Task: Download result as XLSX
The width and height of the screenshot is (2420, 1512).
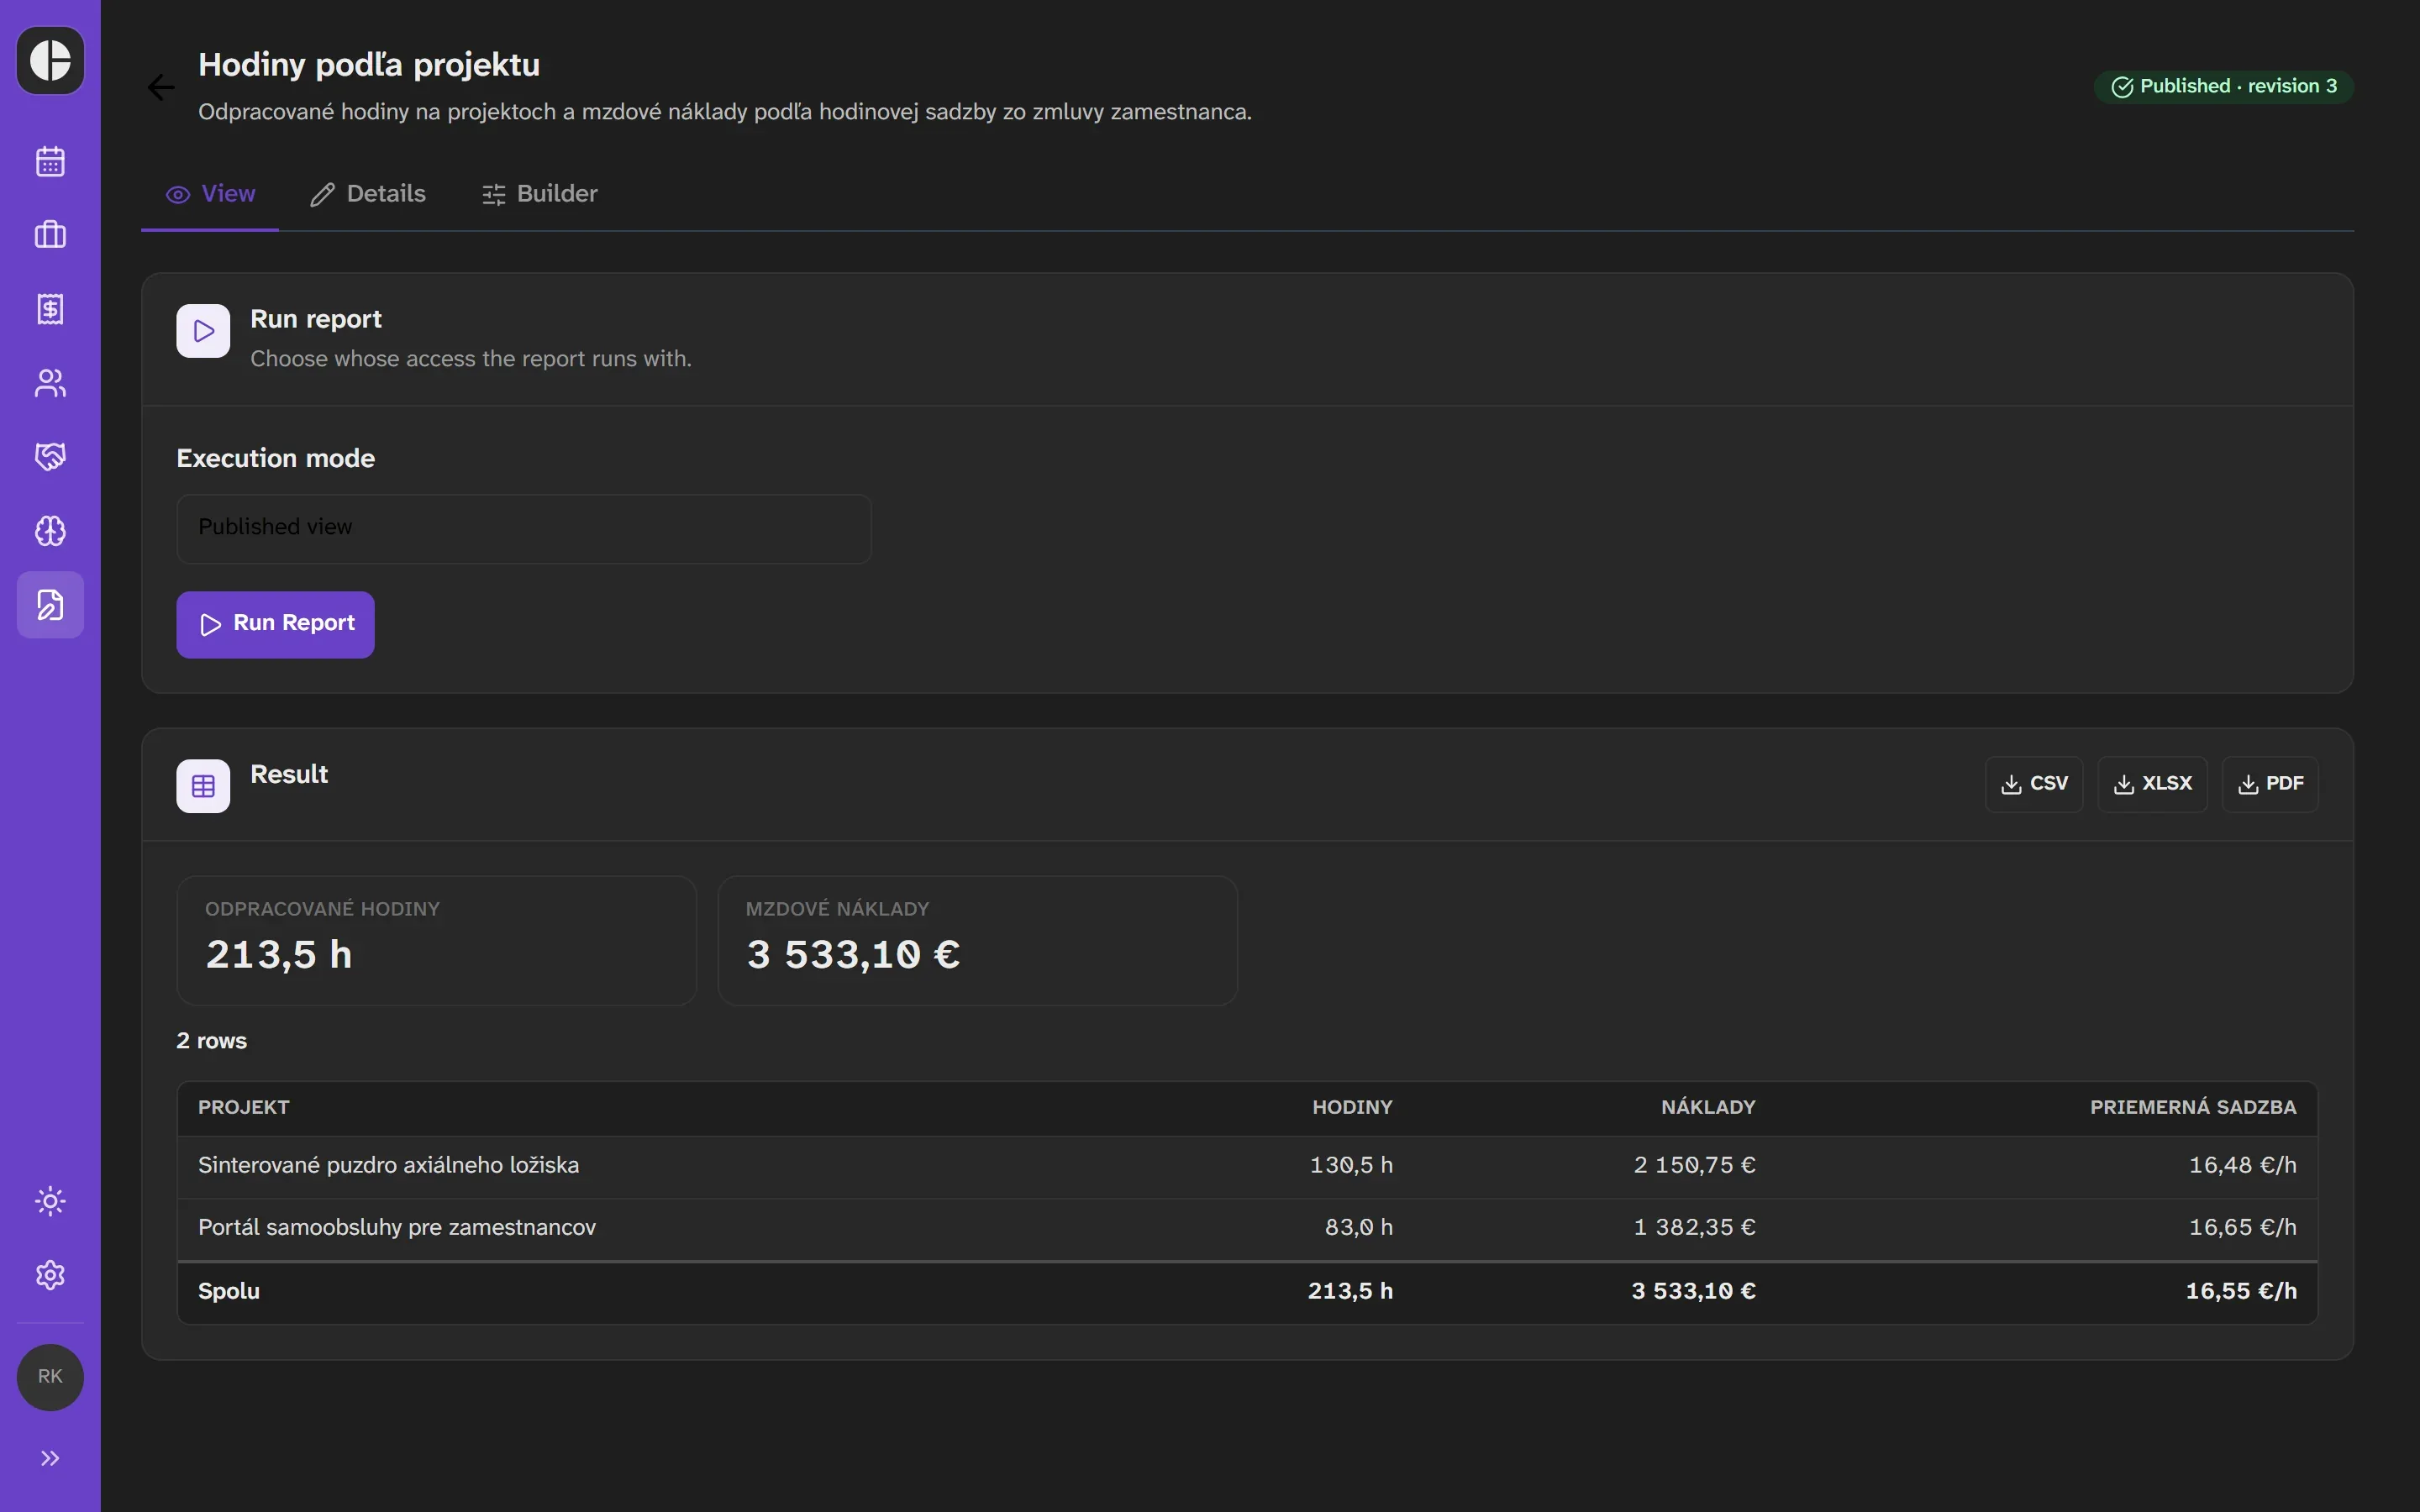Action: 2152,784
